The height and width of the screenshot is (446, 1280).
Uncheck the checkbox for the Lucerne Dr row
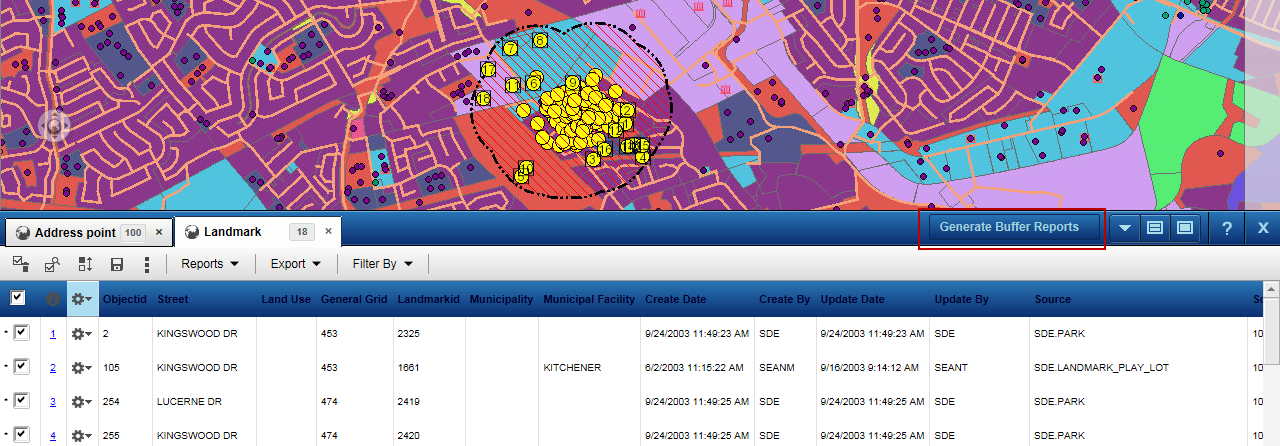pyautogui.click(x=22, y=401)
